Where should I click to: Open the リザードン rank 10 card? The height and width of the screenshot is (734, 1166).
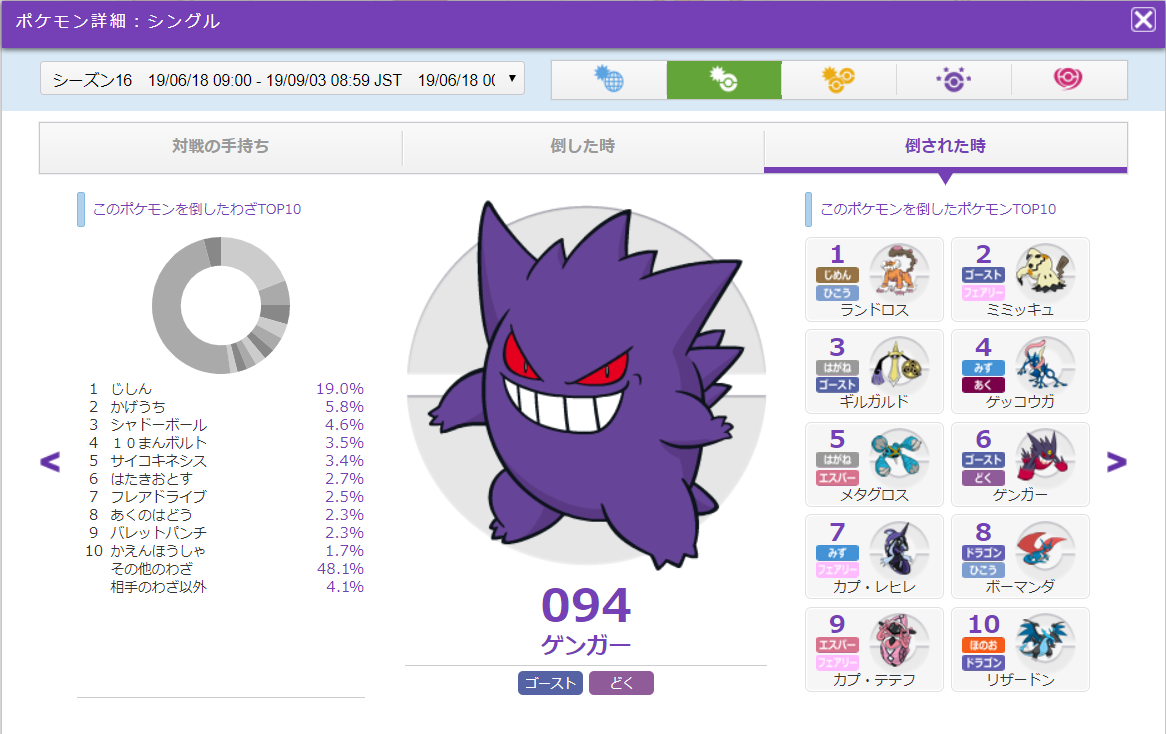pyautogui.click(x=1020, y=650)
